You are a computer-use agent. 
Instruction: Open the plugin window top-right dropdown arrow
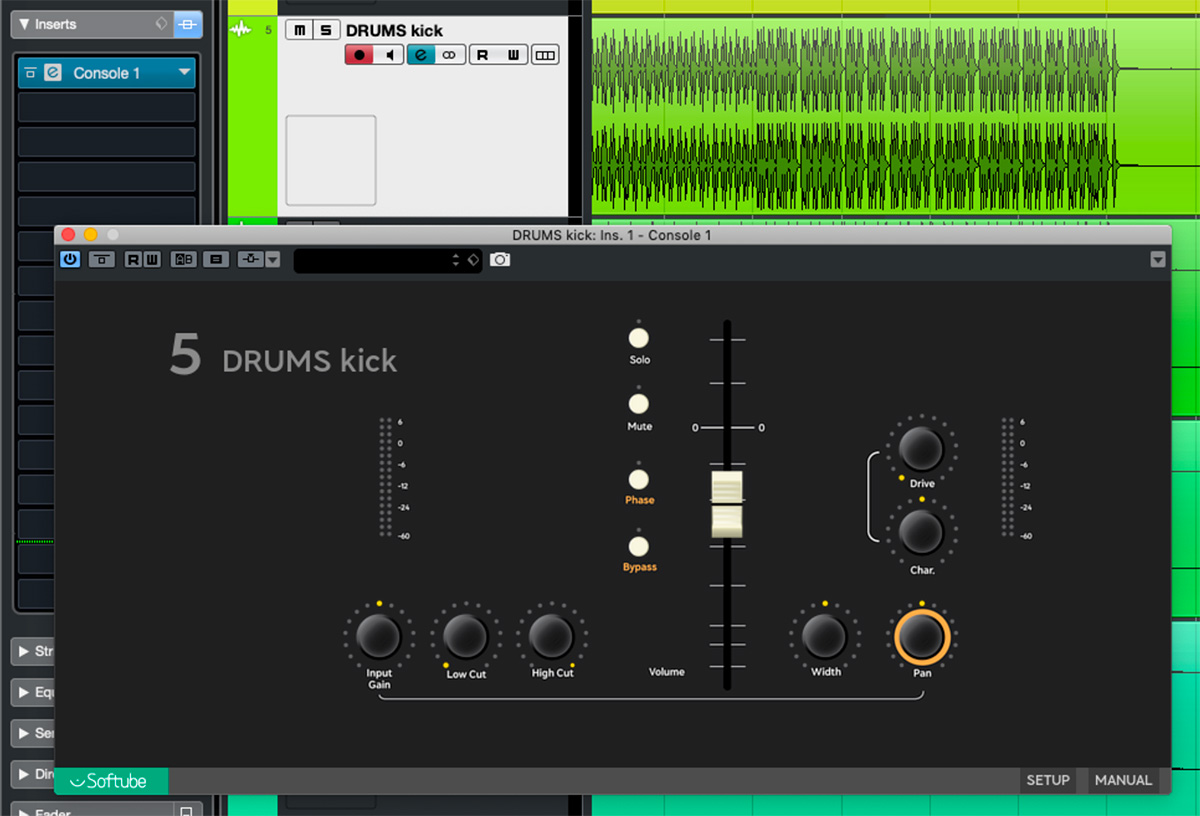1157,260
